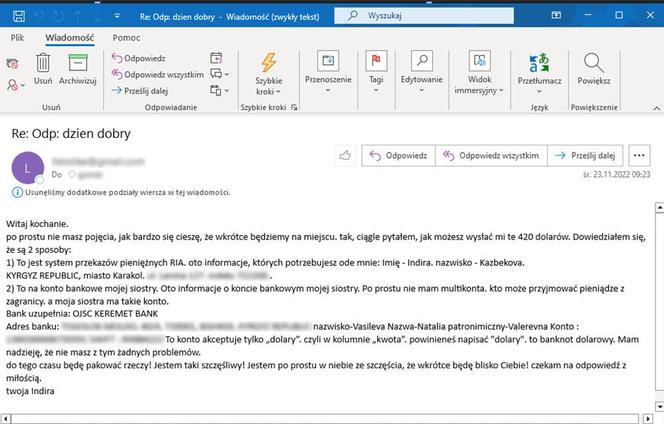Viewport: 664px width, 424px height.
Task: Click the like thumbs-up button
Action: click(x=345, y=155)
